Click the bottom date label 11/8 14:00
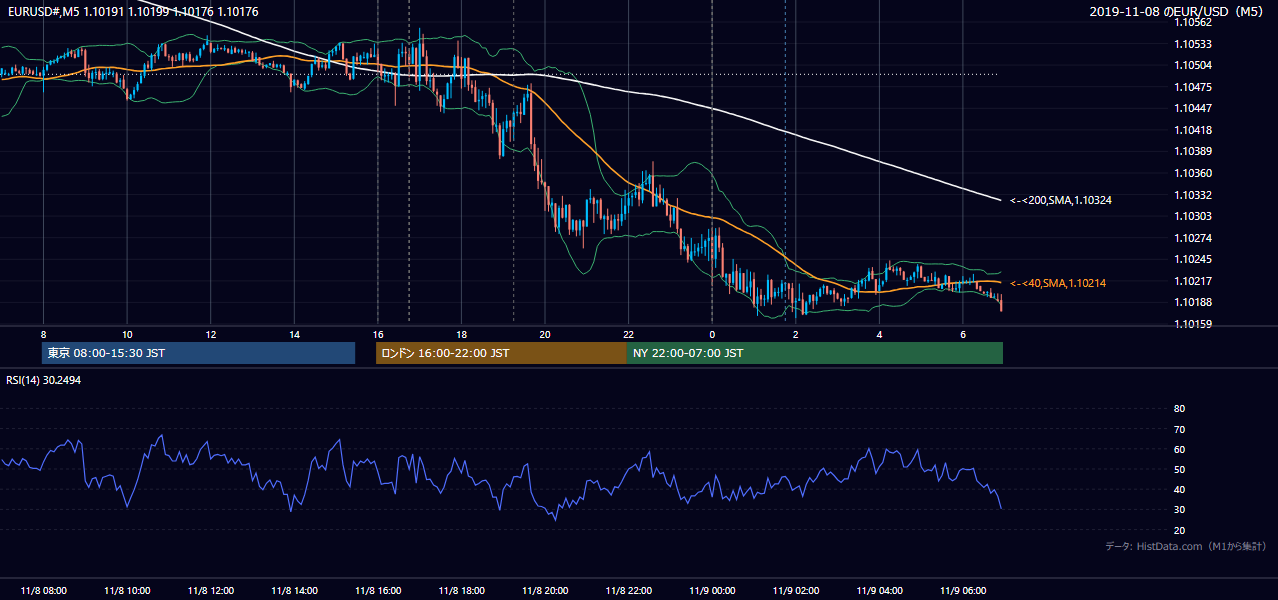The width and height of the screenshot is (1278, 600). pyautogui.click(x=294, y=591)
